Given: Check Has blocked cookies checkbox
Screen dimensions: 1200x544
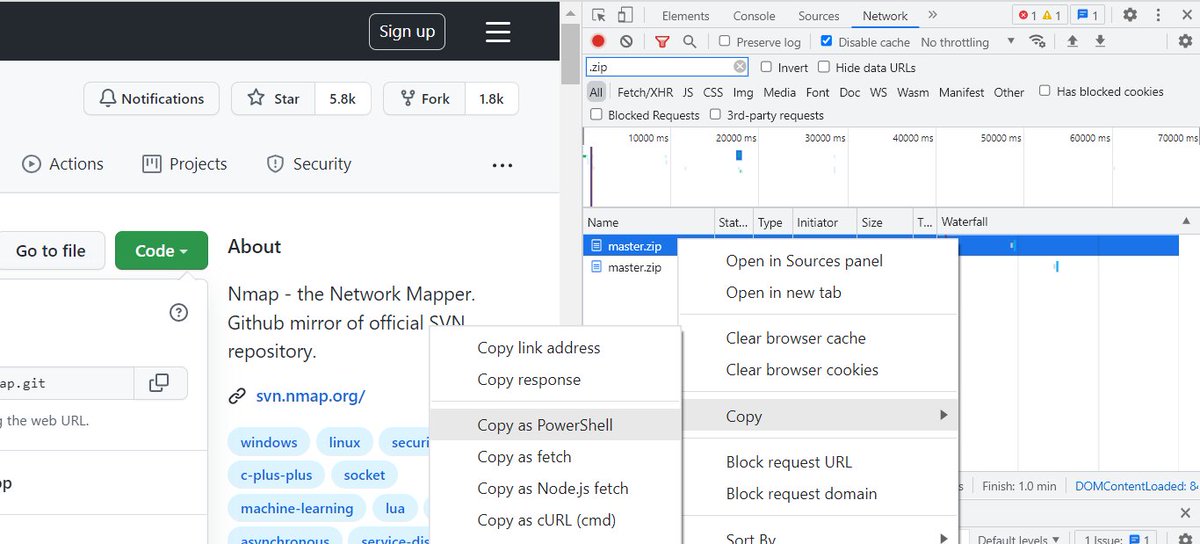Looking at the screenshot, I should pos(1045,91).
